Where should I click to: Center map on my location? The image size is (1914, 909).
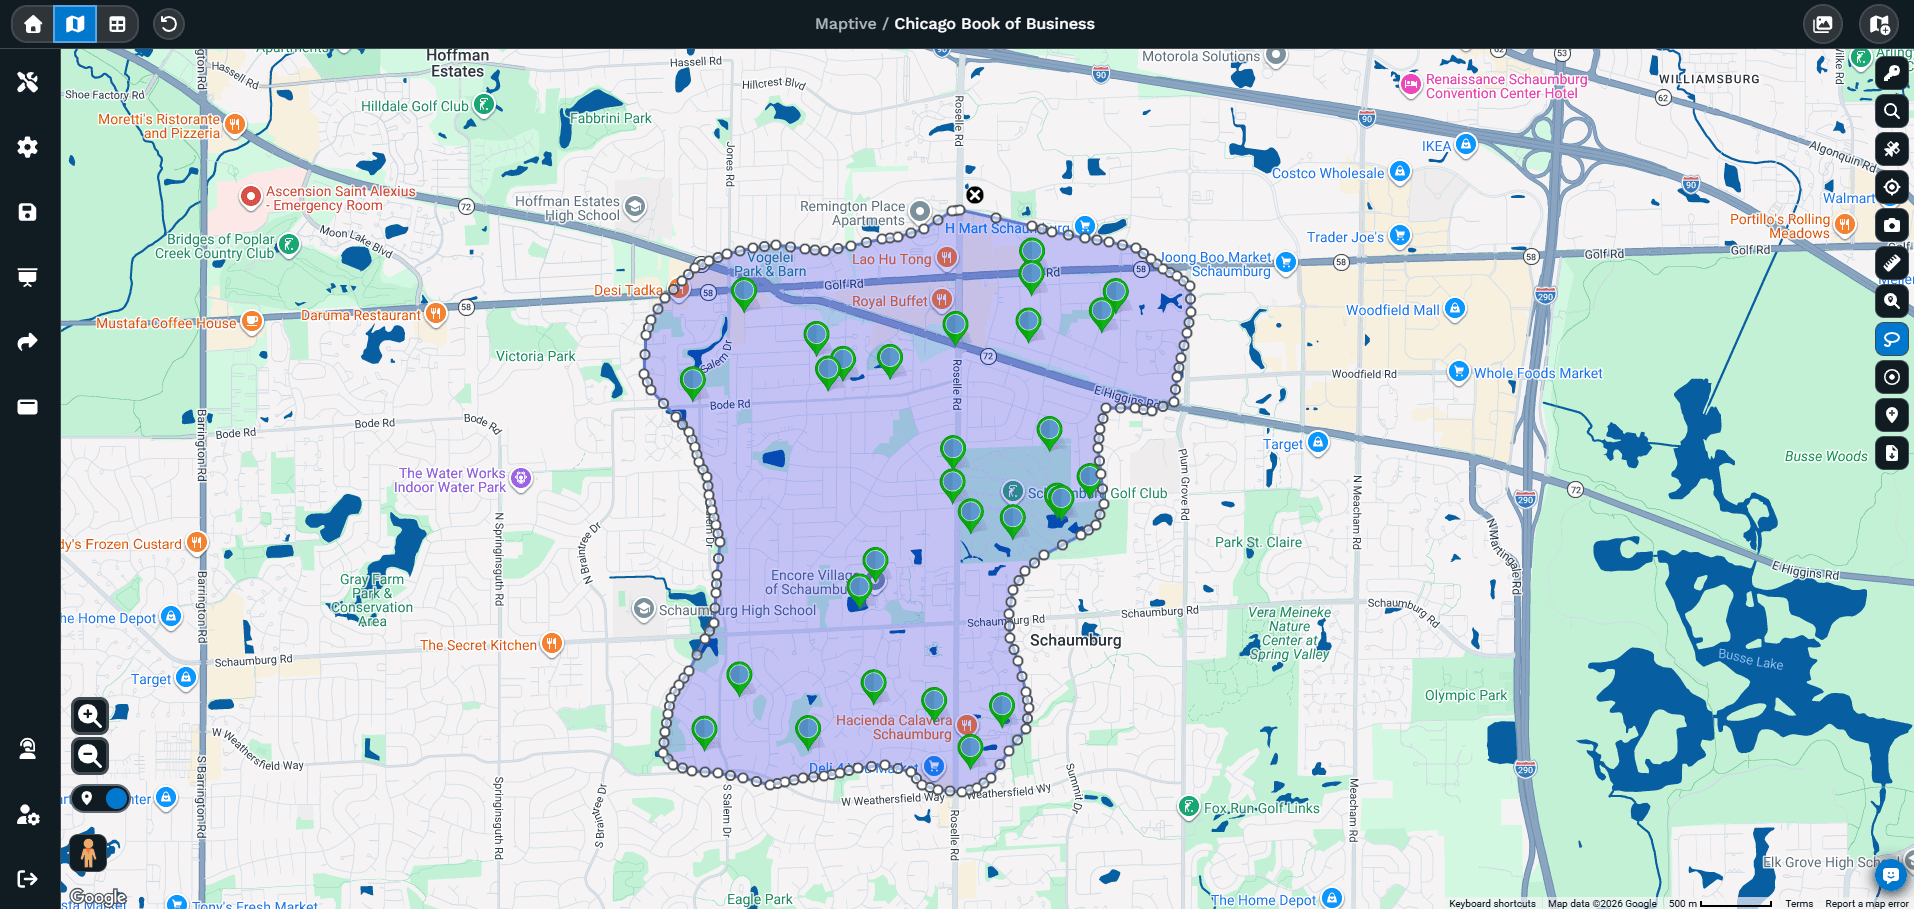pos(1892,187)
